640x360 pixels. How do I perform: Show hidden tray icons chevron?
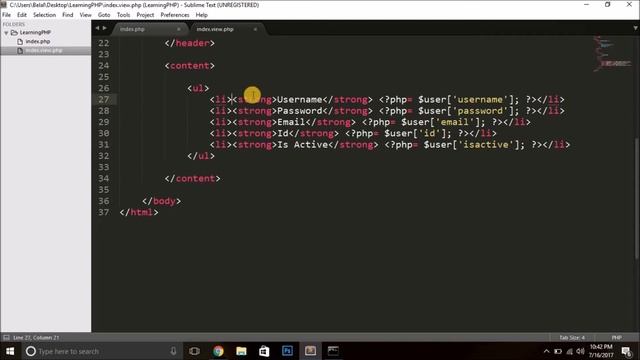coord(547,351)
